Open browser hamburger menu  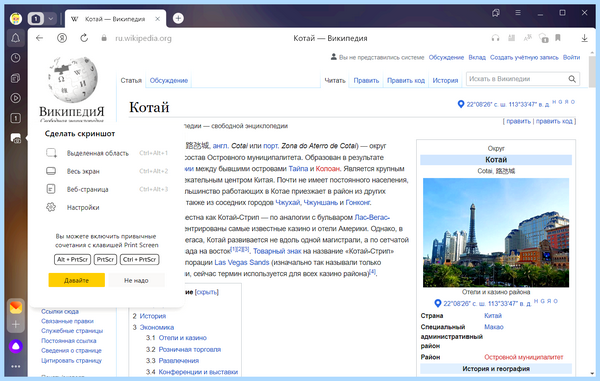pos(518,13)
